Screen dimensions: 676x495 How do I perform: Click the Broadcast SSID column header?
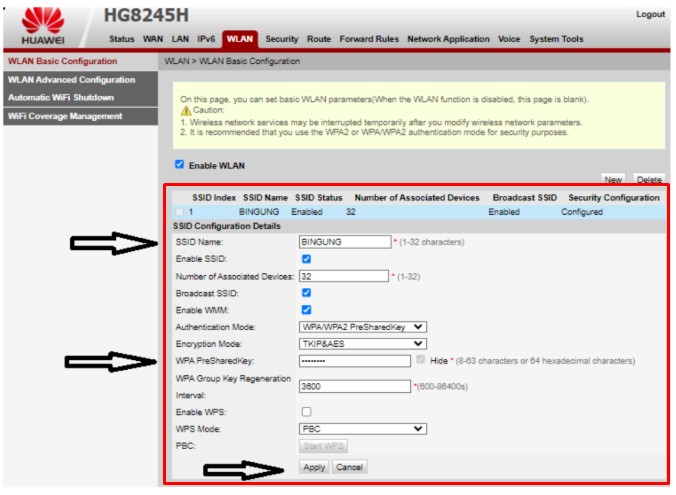tap(525, 197)
